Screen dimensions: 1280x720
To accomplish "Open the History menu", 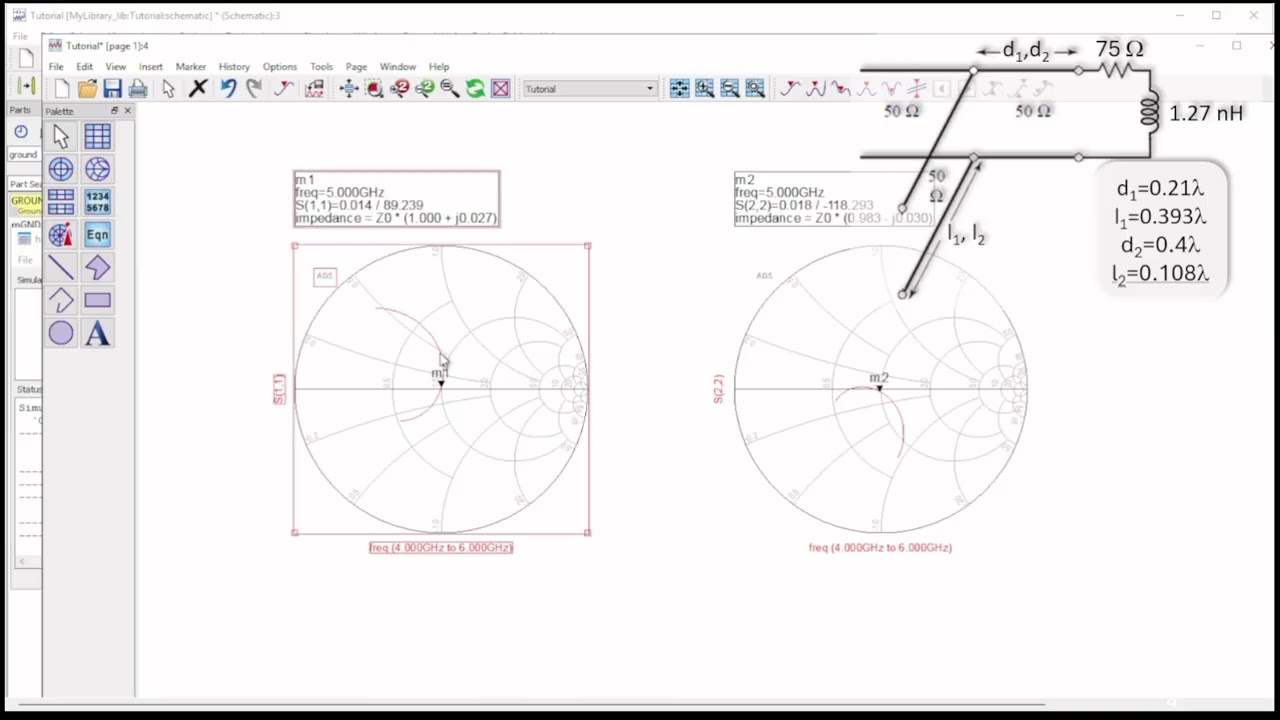I will coord(234,66).
